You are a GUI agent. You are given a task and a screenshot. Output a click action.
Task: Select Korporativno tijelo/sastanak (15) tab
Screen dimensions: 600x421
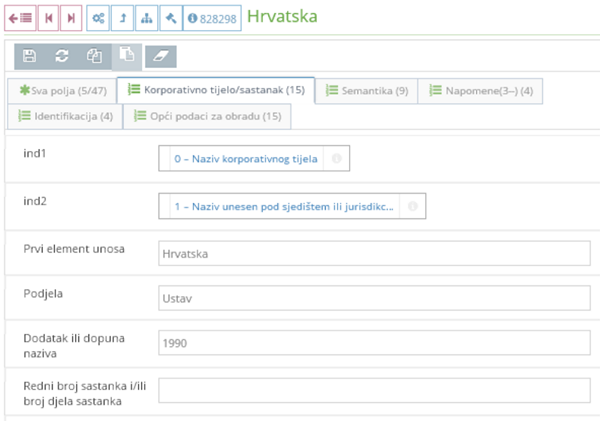[216, 90]
